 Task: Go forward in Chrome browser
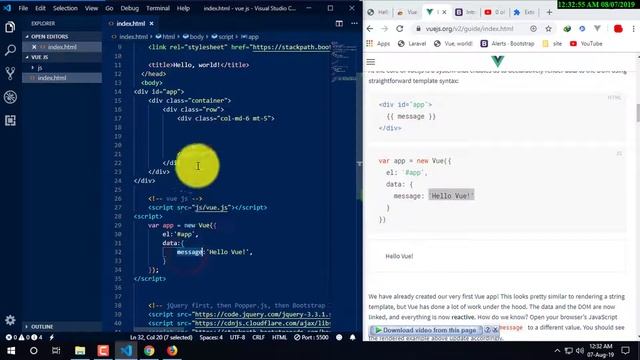pos(384,29)
